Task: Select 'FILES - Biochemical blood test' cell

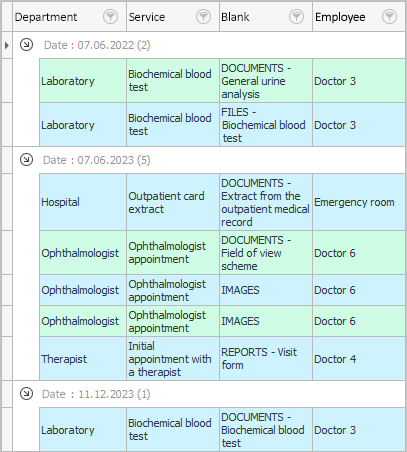Action: 266,125
